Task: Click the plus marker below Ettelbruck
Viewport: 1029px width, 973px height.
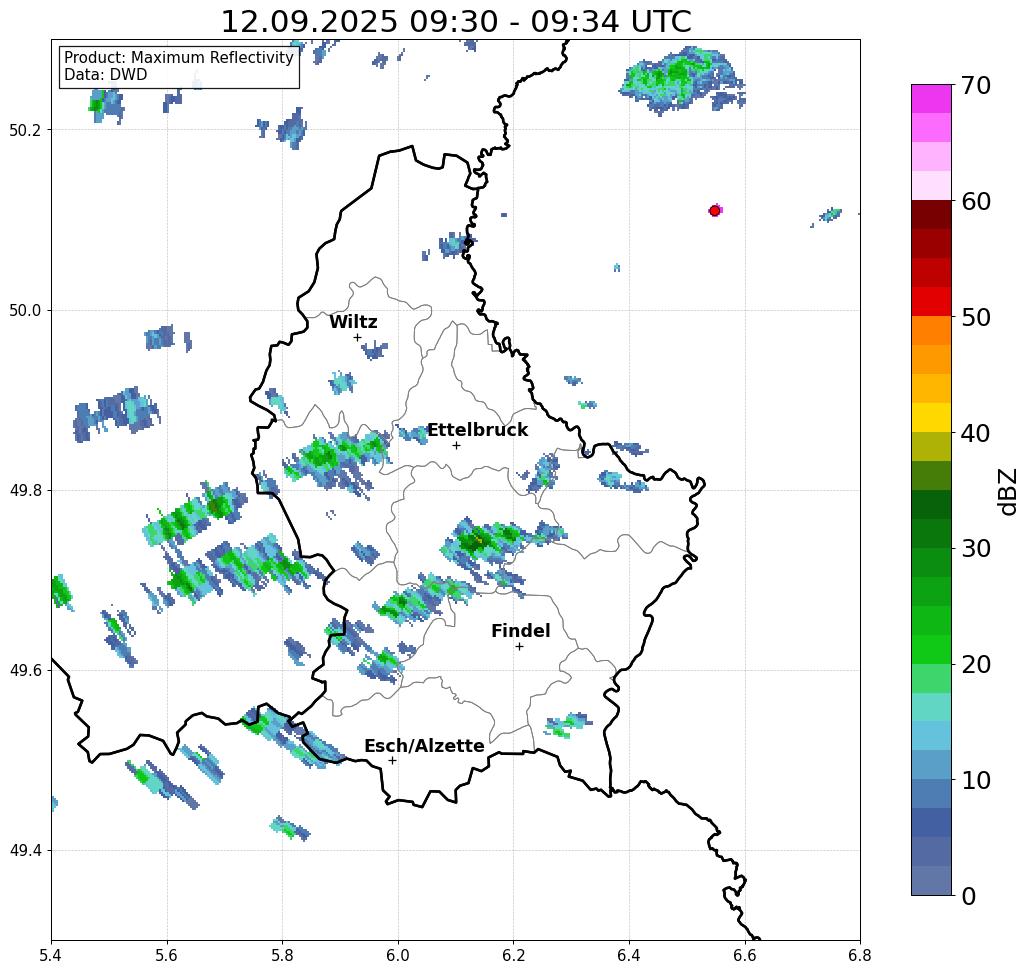Action: (457, 445)
